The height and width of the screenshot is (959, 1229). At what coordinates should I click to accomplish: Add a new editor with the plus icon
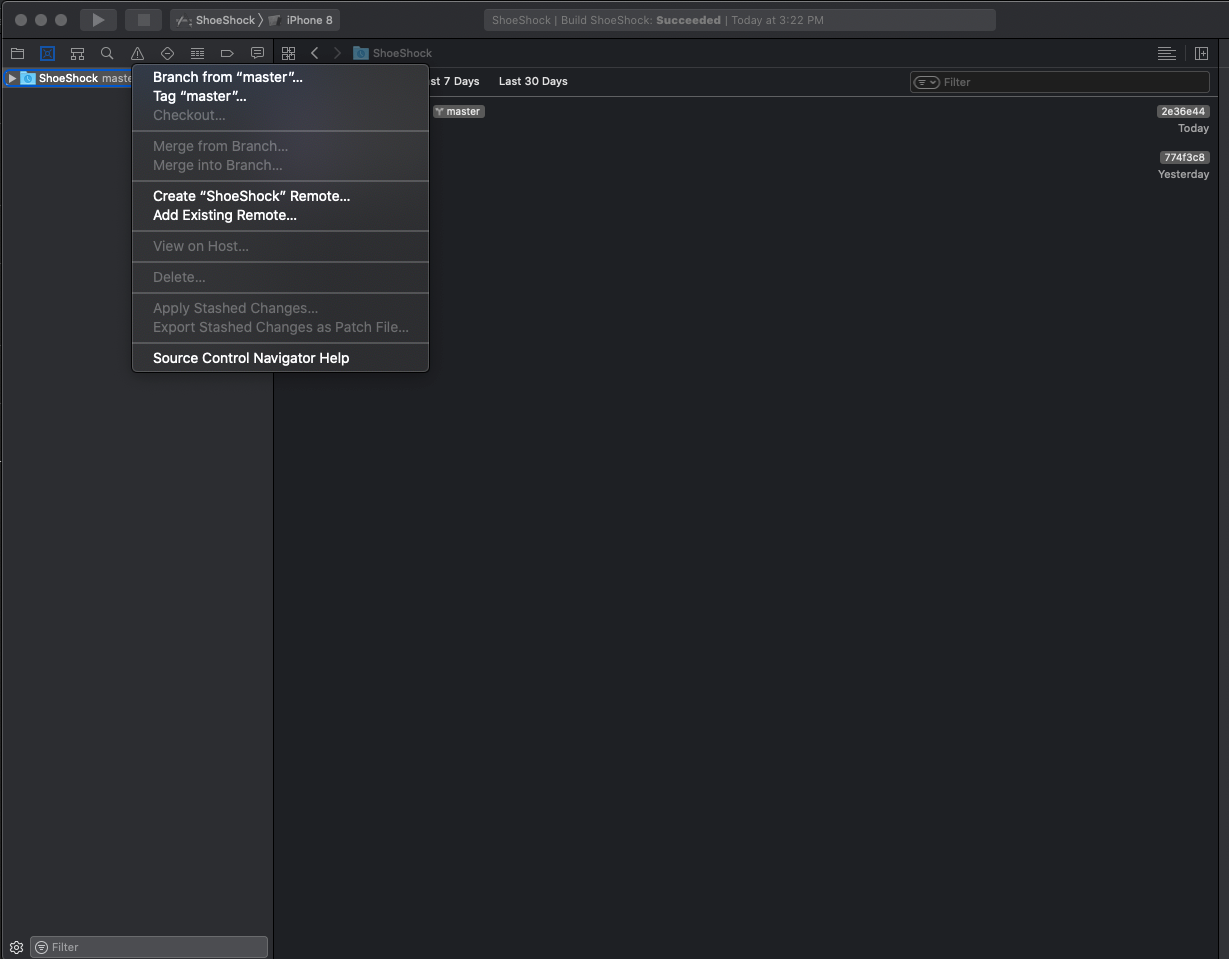(x=1201, y=53)
